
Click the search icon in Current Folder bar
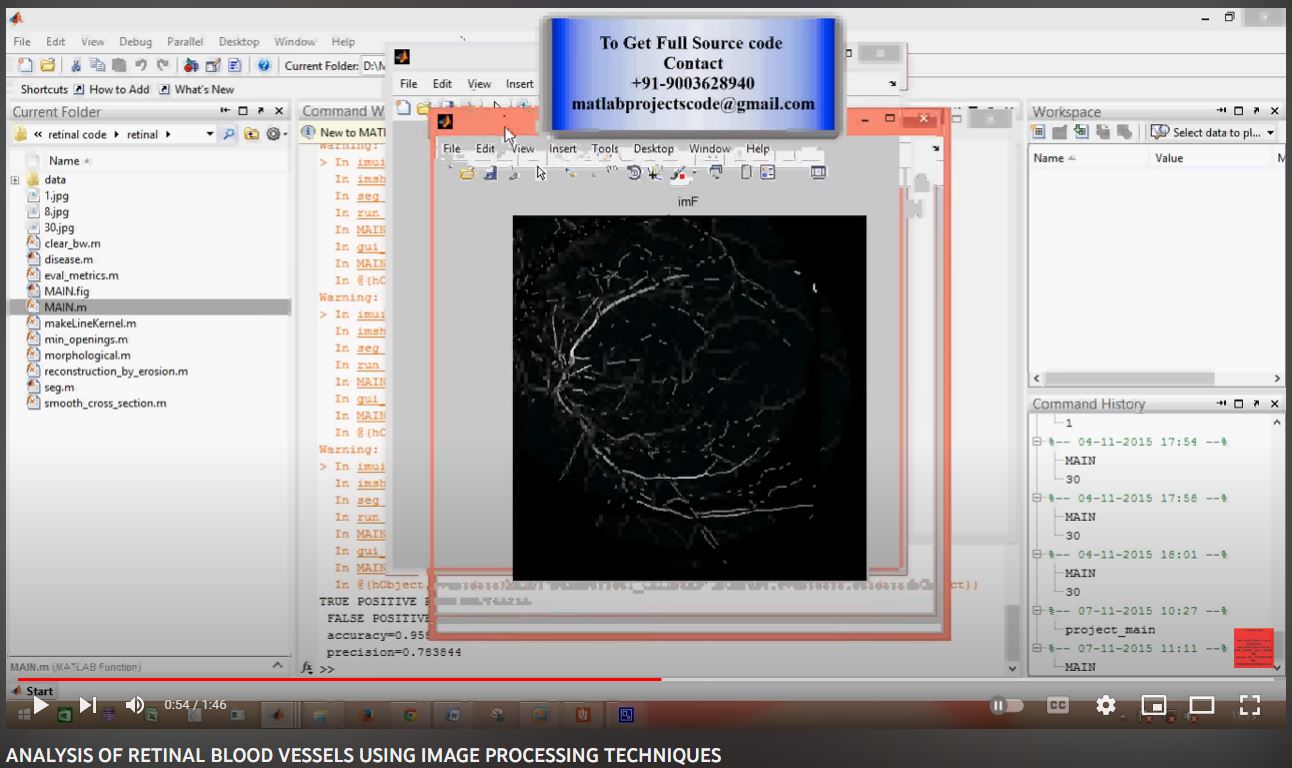pyautogui.click(x=230, y=134)
